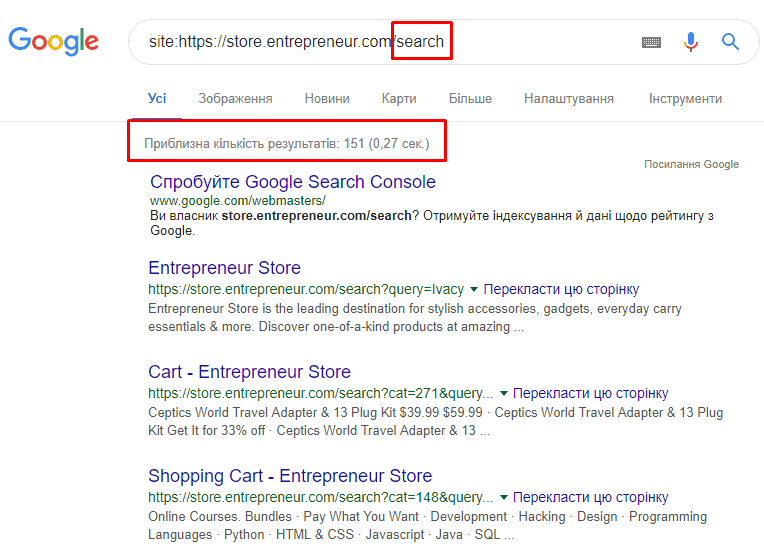Image resolution: width=764 pixels, height=555 pixels.
Task: Select the snippet starting Ceptics World Travel Adapter
Action: (x=436, y=421)
